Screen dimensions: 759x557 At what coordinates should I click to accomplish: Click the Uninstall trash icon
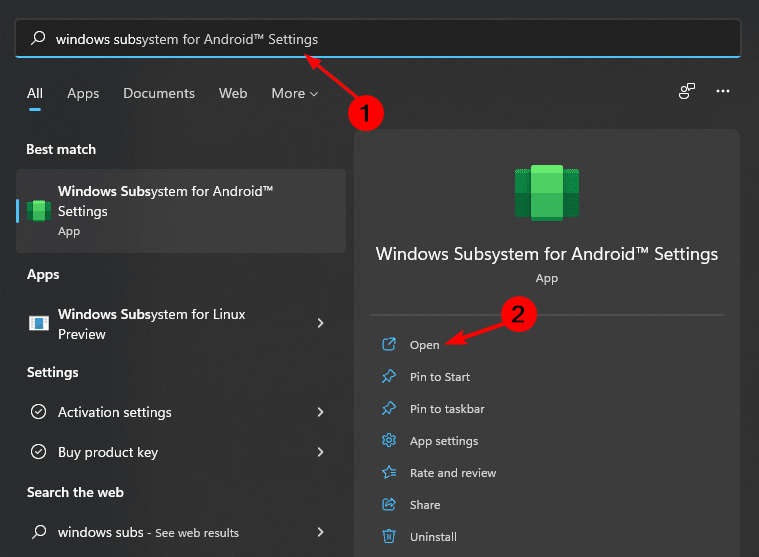389,537
